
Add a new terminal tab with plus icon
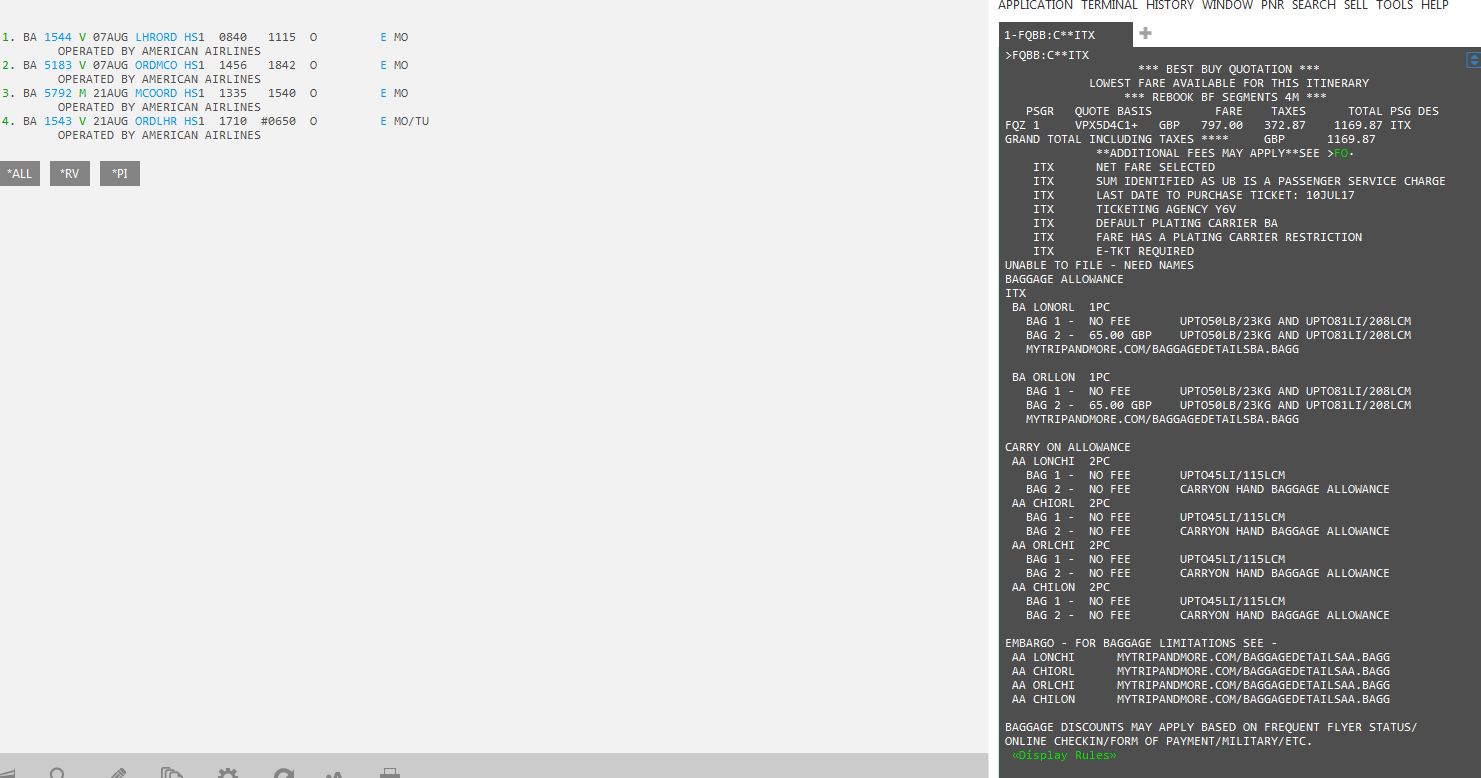point(1145,33)
